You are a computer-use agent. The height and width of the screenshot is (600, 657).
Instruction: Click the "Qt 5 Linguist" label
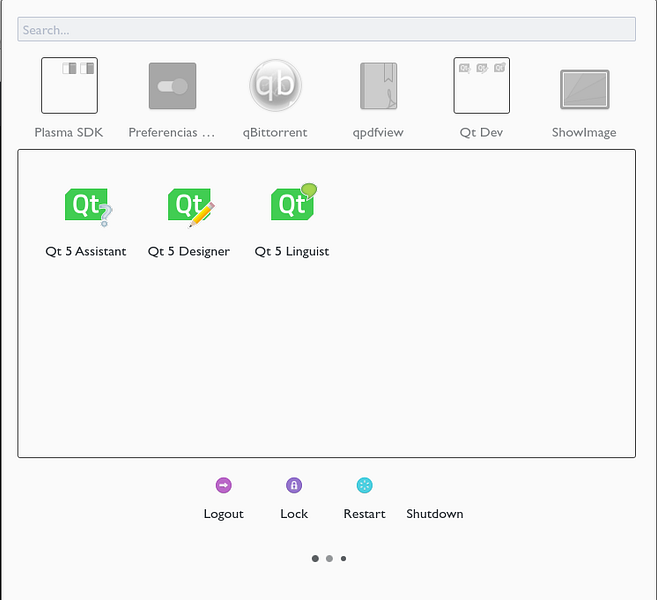coord(292,252)
